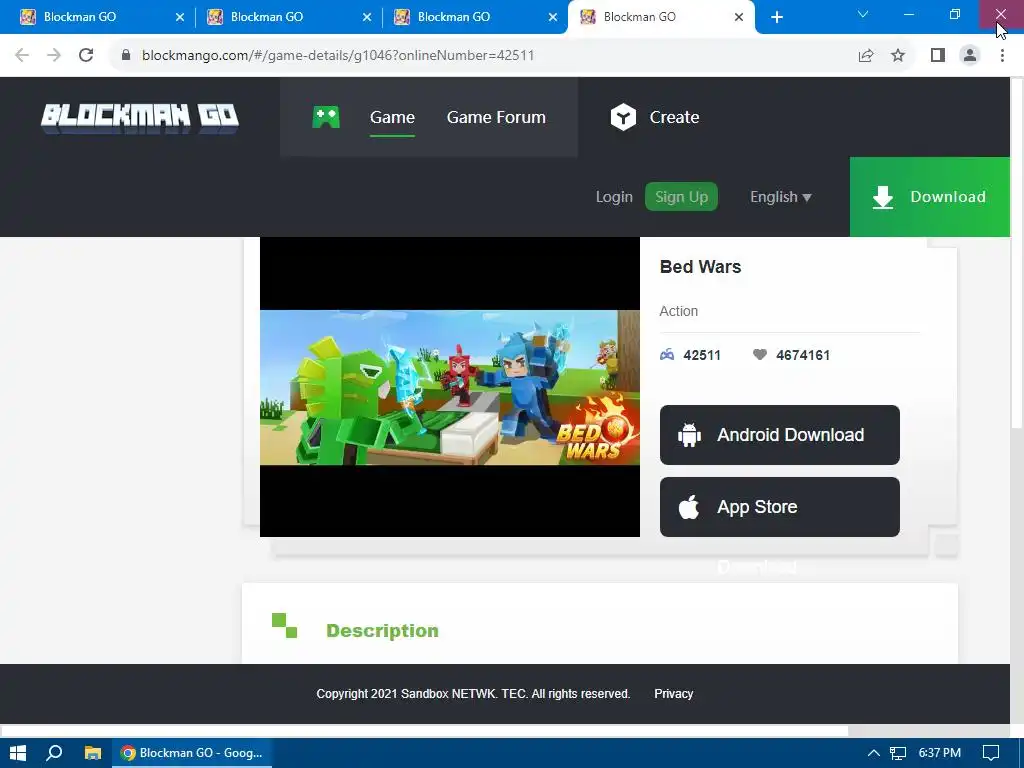Click the Android Download button
This screenshot has height=768, width=1024.
tap(779, 435)
